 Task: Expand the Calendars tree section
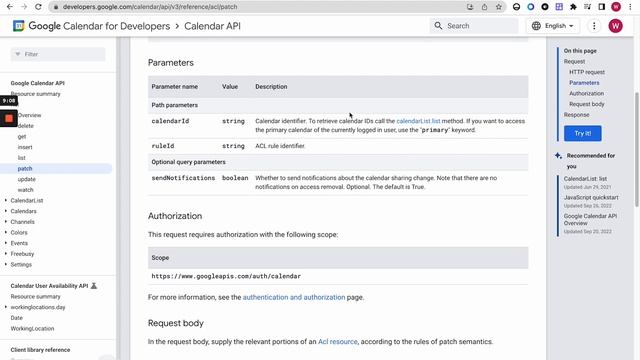(x=6, y=211)
